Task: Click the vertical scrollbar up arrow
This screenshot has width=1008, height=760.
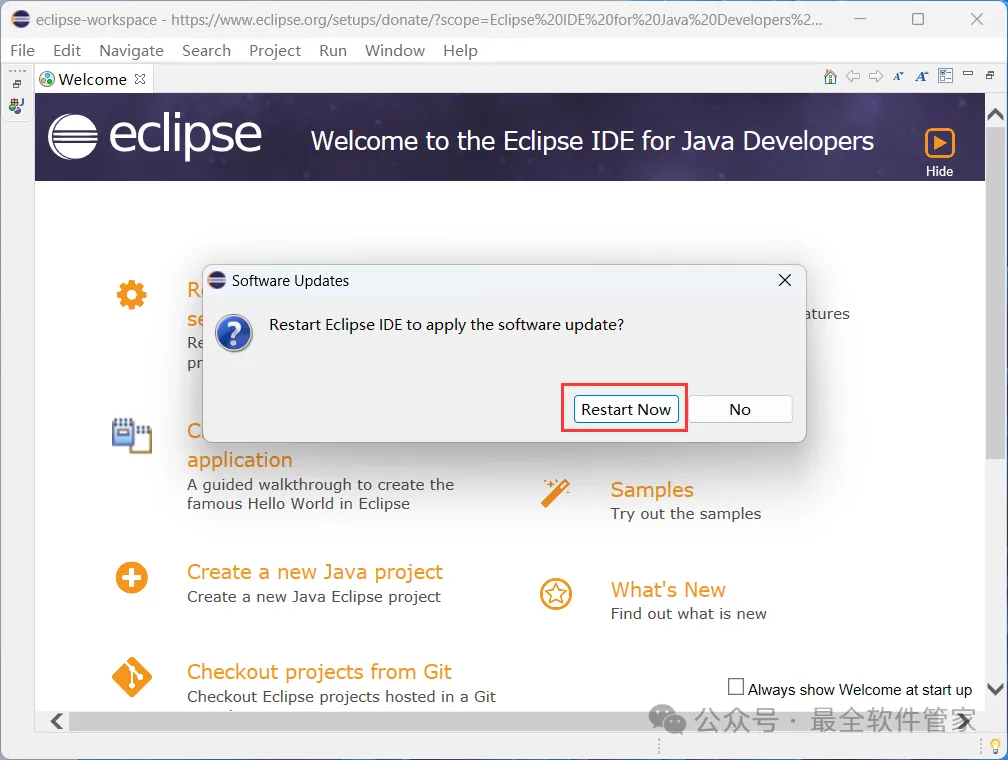Action: pos(995,114)
